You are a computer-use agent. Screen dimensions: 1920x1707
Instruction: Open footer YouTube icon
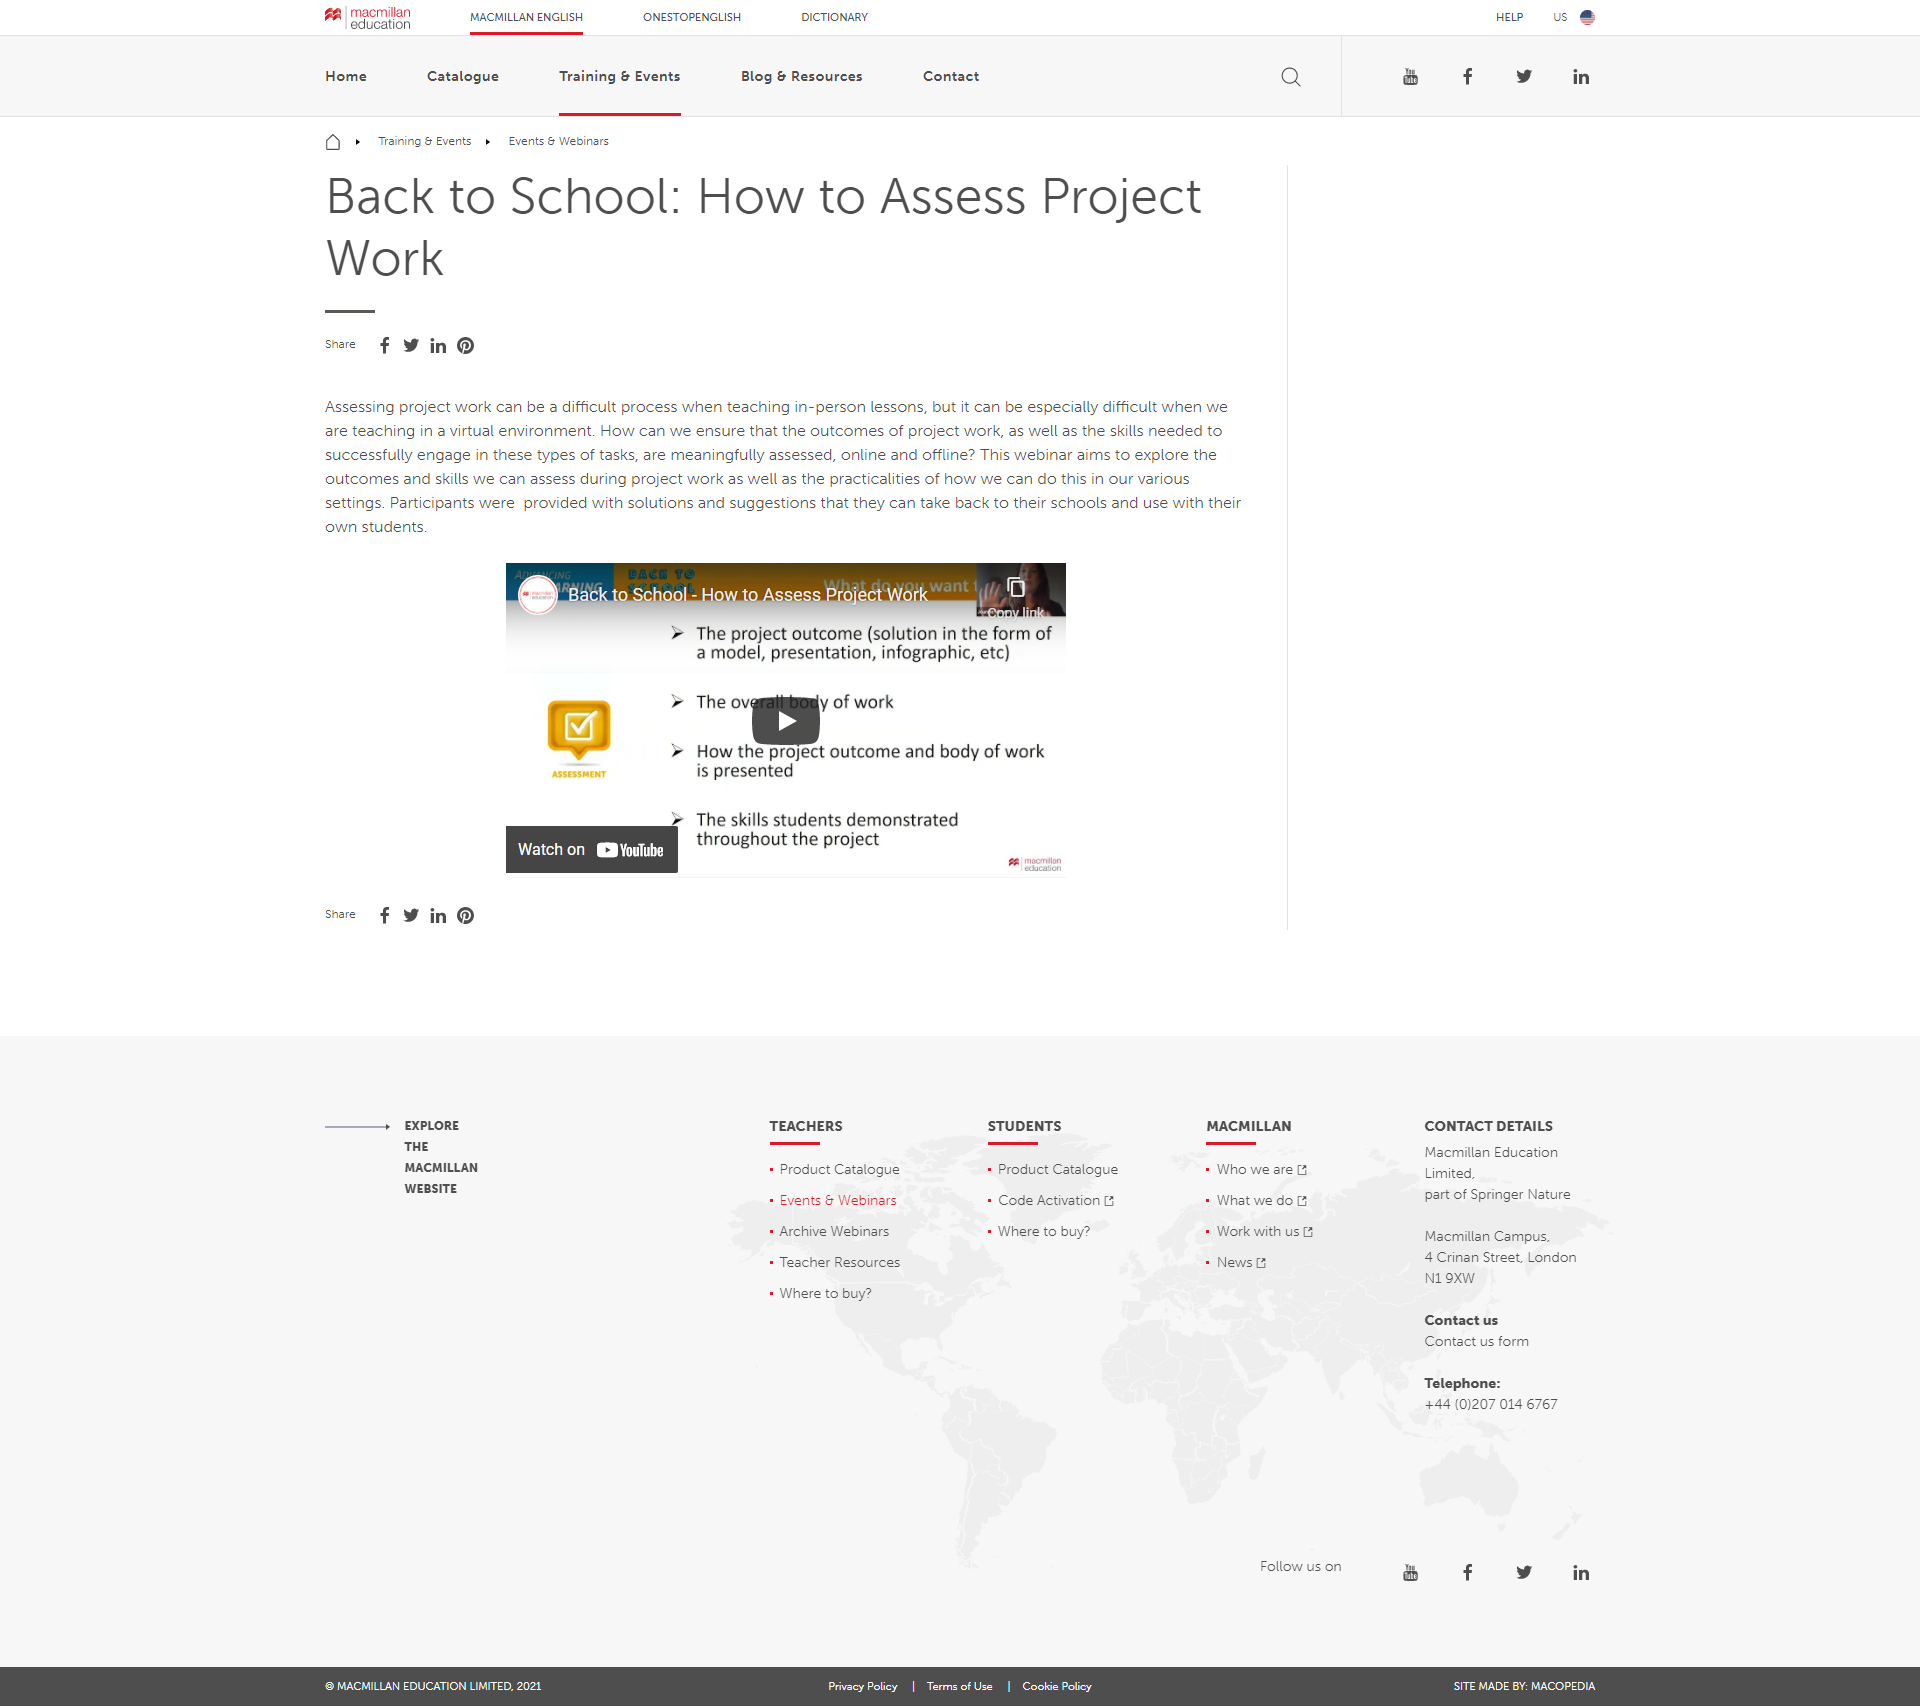[1410, 1573]
